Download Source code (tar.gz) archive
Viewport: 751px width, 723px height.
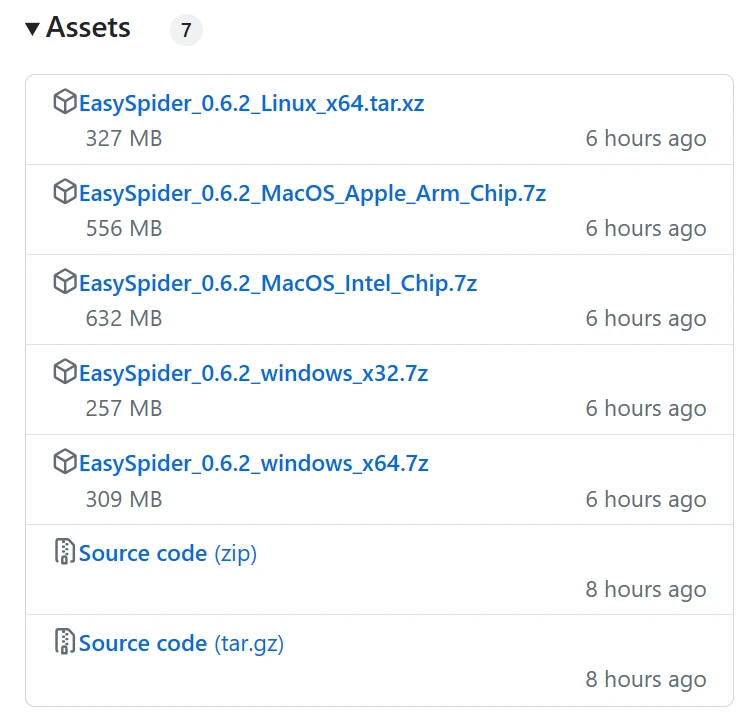click(x=181, y=643)
